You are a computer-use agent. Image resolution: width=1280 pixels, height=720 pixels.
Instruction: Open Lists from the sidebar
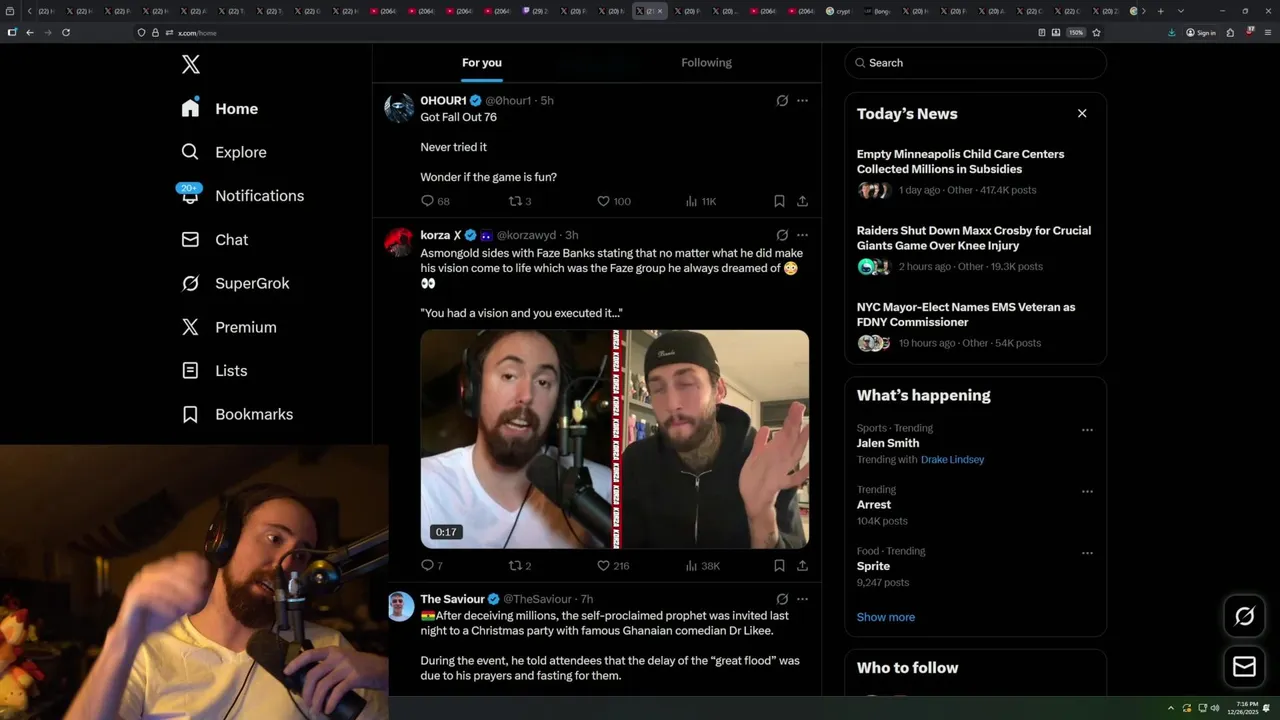pos(214,371)
